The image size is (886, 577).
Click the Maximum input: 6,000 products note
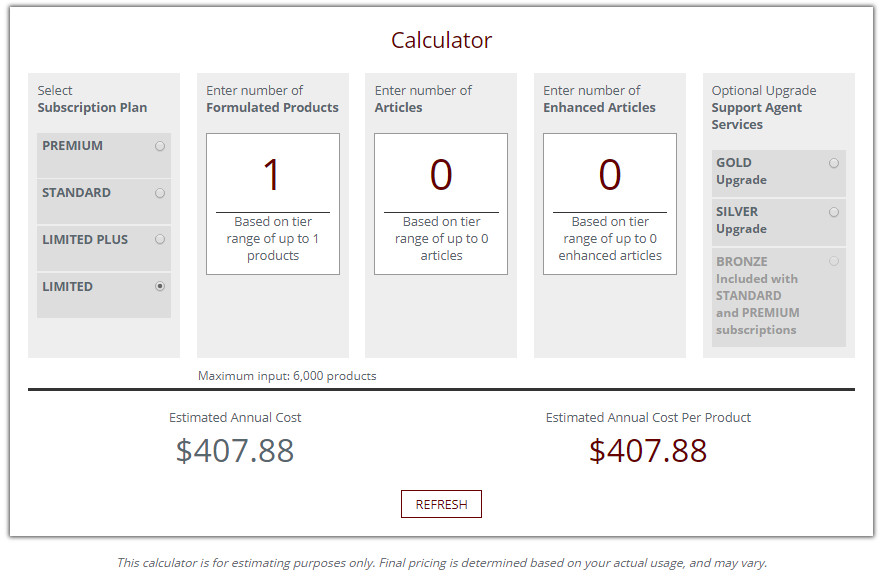287,376
